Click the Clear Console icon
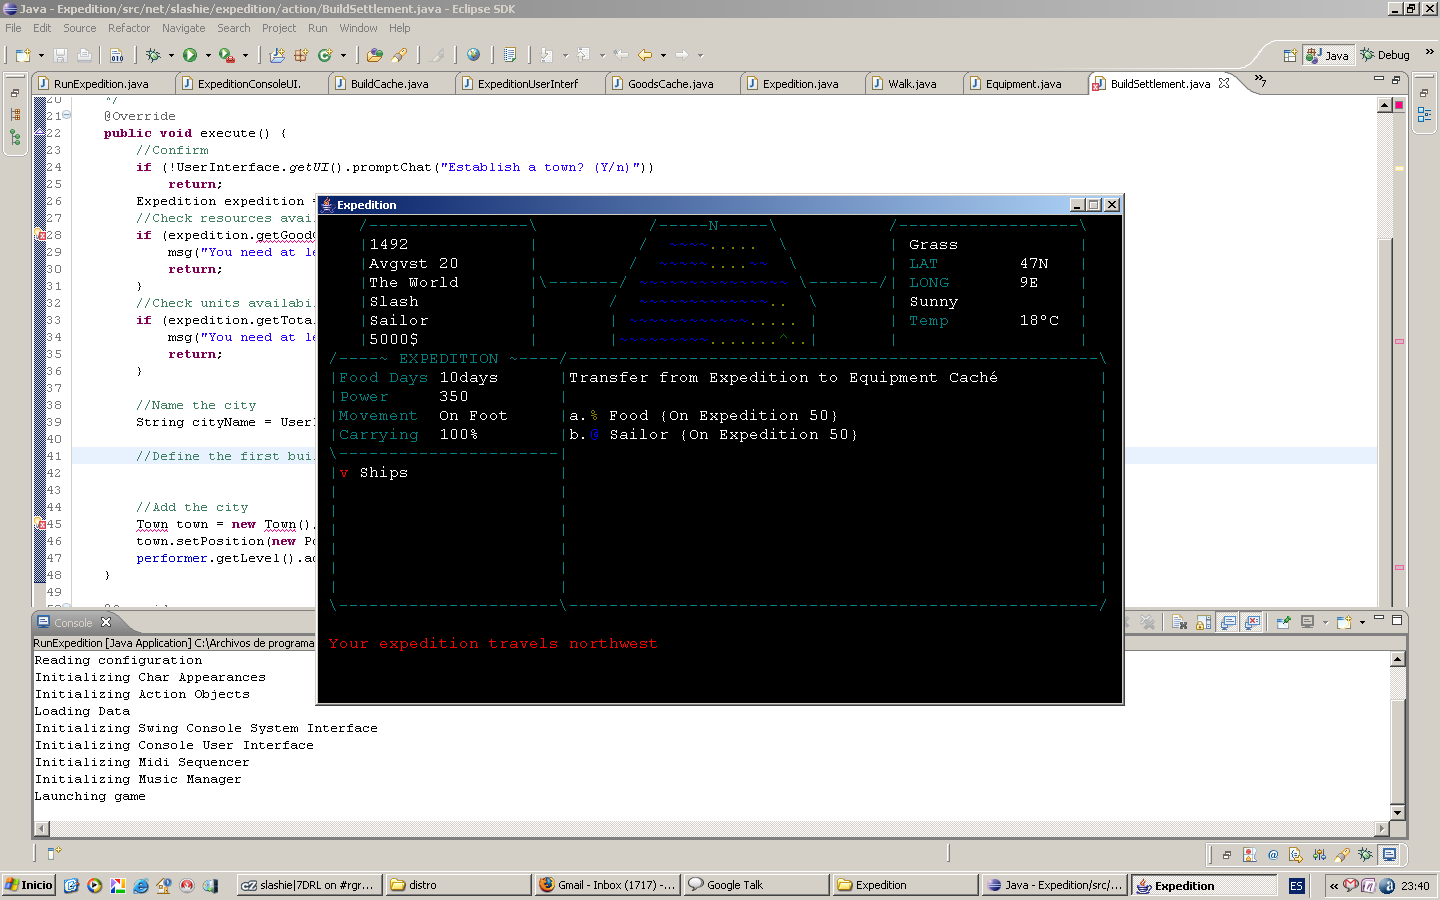The width and height of the screenshot is (1440, 900). pos(1179,622)
